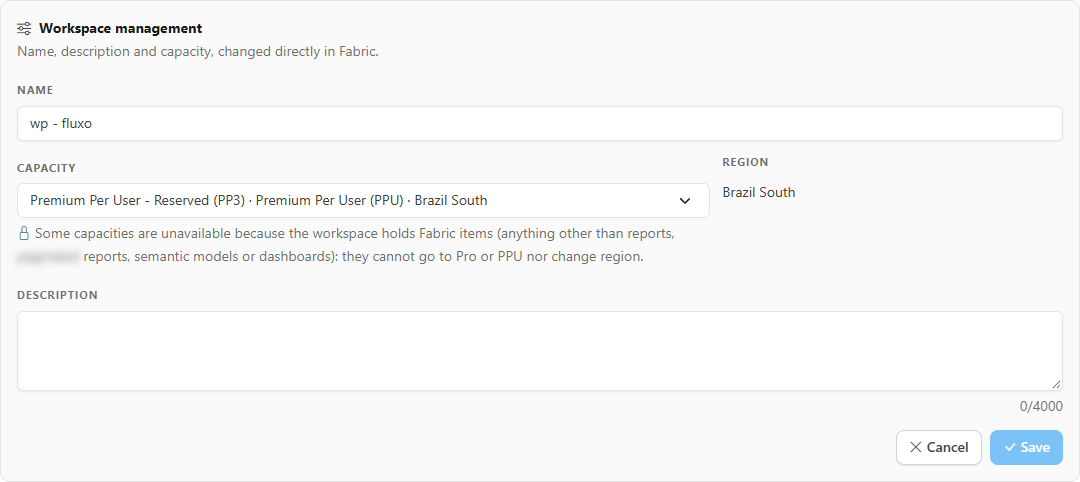Click the 0/4000 character counter
Image resolution: width=1080 pixels, height=482 pixels.
pyautogui.click(x=1041, y=406)
